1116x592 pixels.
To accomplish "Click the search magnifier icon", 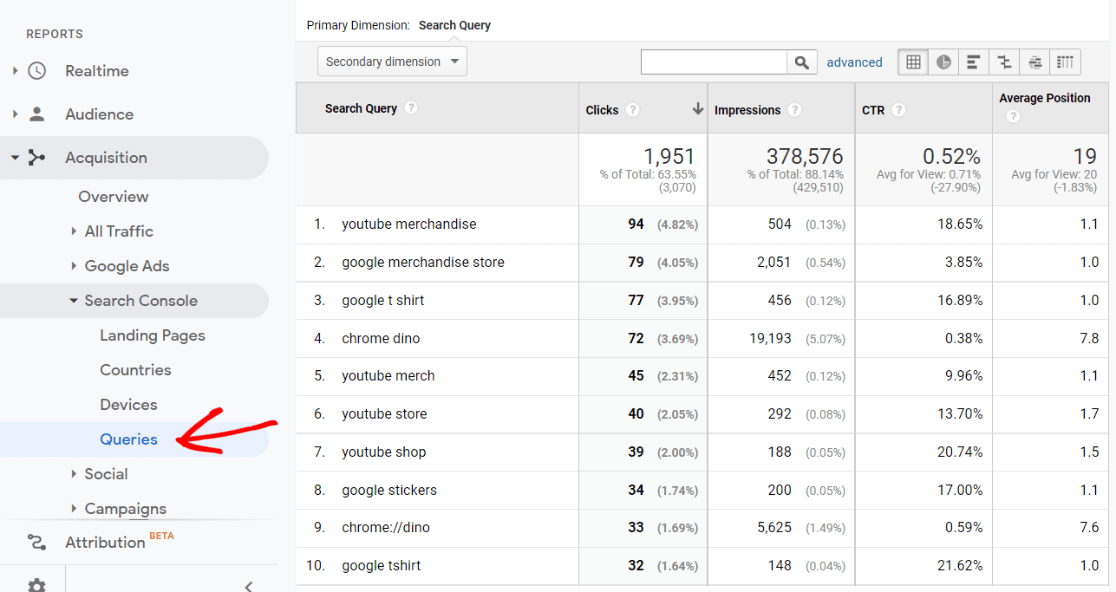I will tap(801, 61).
